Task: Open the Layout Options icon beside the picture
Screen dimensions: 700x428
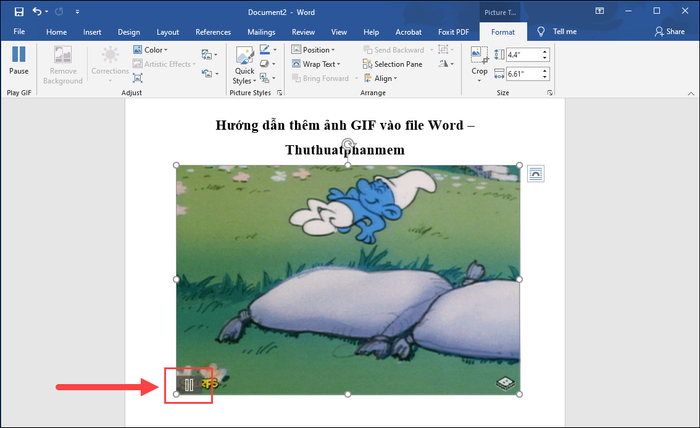Action: 536,174
